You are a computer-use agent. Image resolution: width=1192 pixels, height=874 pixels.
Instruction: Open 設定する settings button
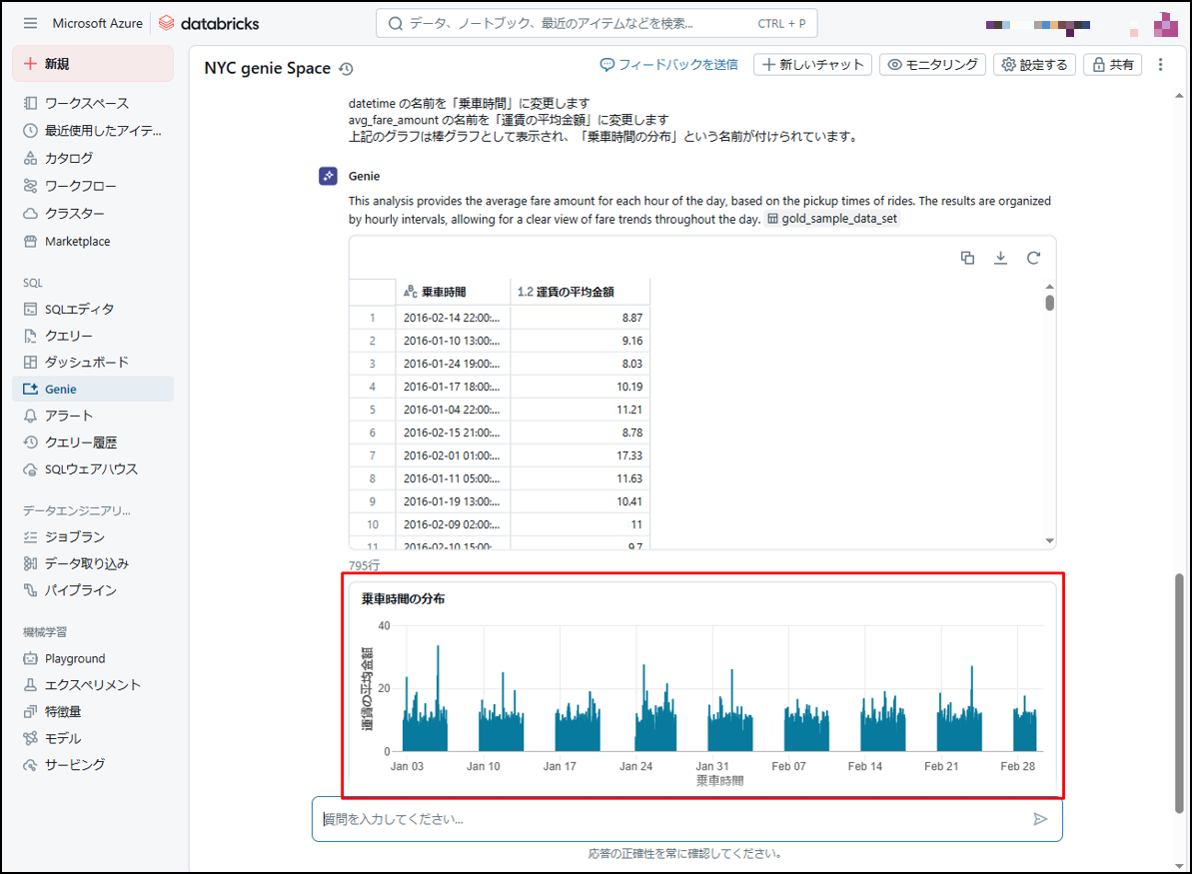[x=1035, y=65]
